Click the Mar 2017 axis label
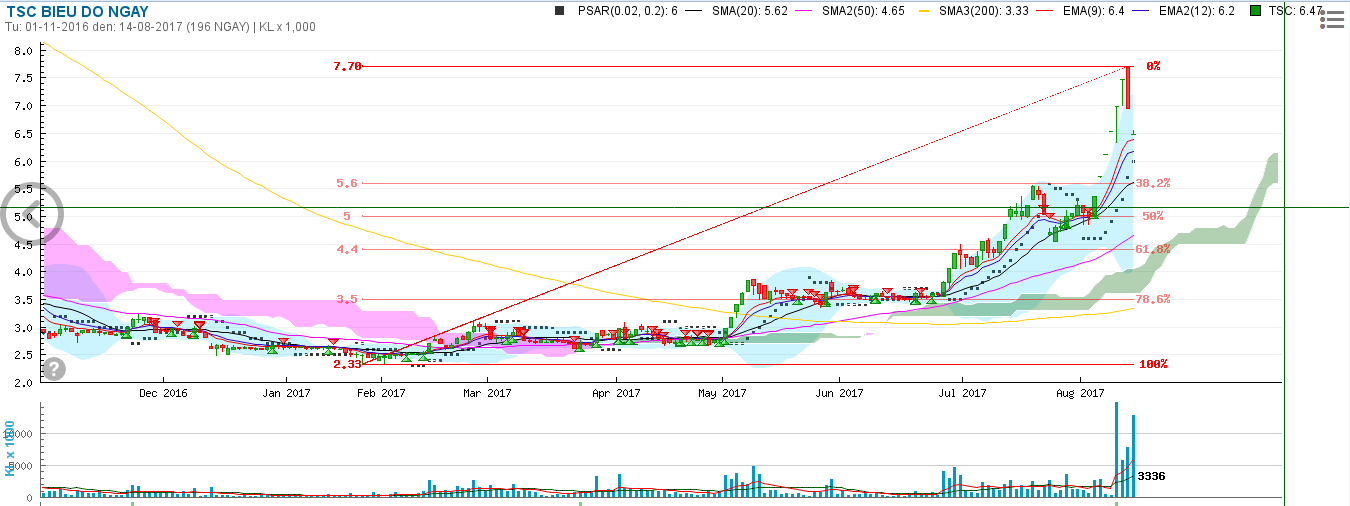1350x506 pixels. 486,393
